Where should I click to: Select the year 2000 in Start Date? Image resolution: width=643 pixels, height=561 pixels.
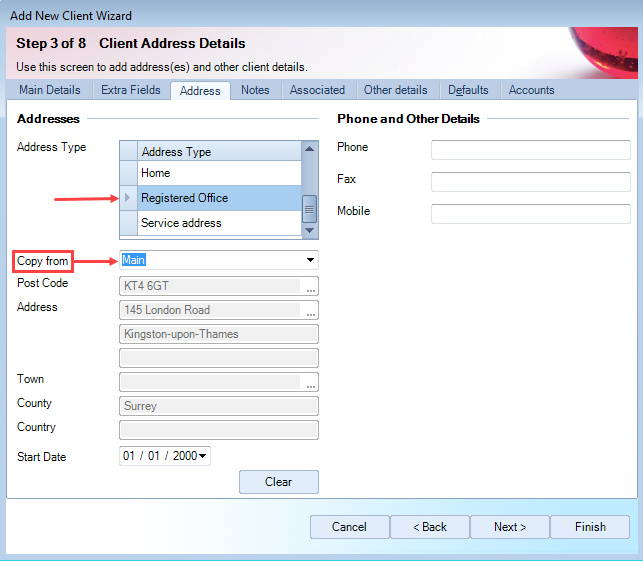point(185,456)
